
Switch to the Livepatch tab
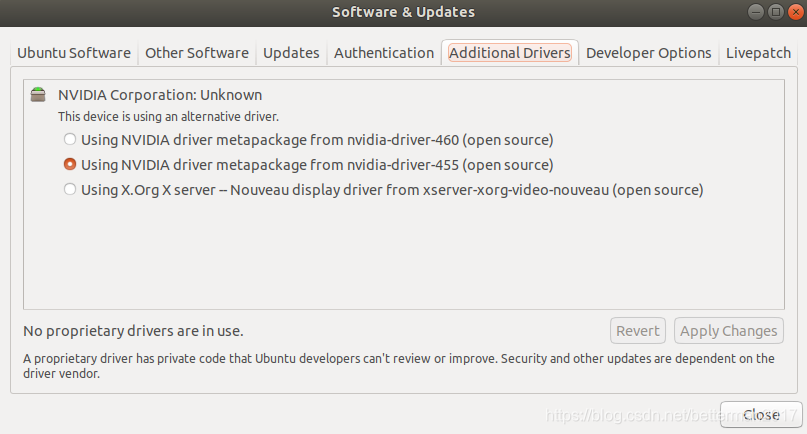pyautogui.click(x=758, y=53)
